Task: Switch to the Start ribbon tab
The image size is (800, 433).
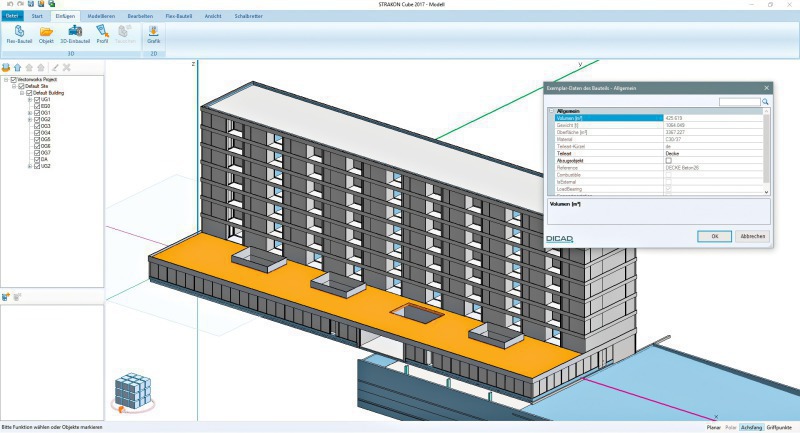Action: 37,16
